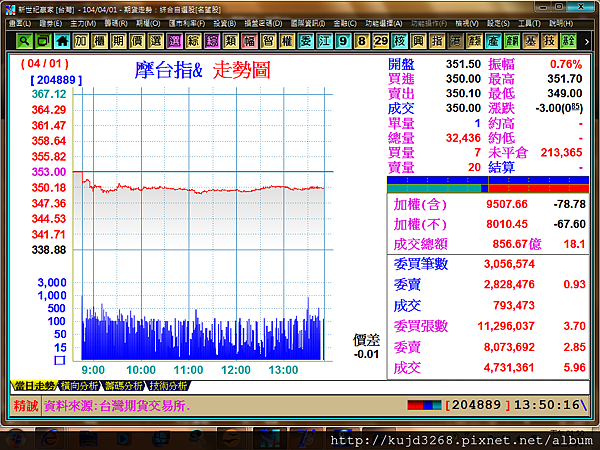600x450 pixels.
Task: Click the 價 toolbar icon
Action: (137, 41)
